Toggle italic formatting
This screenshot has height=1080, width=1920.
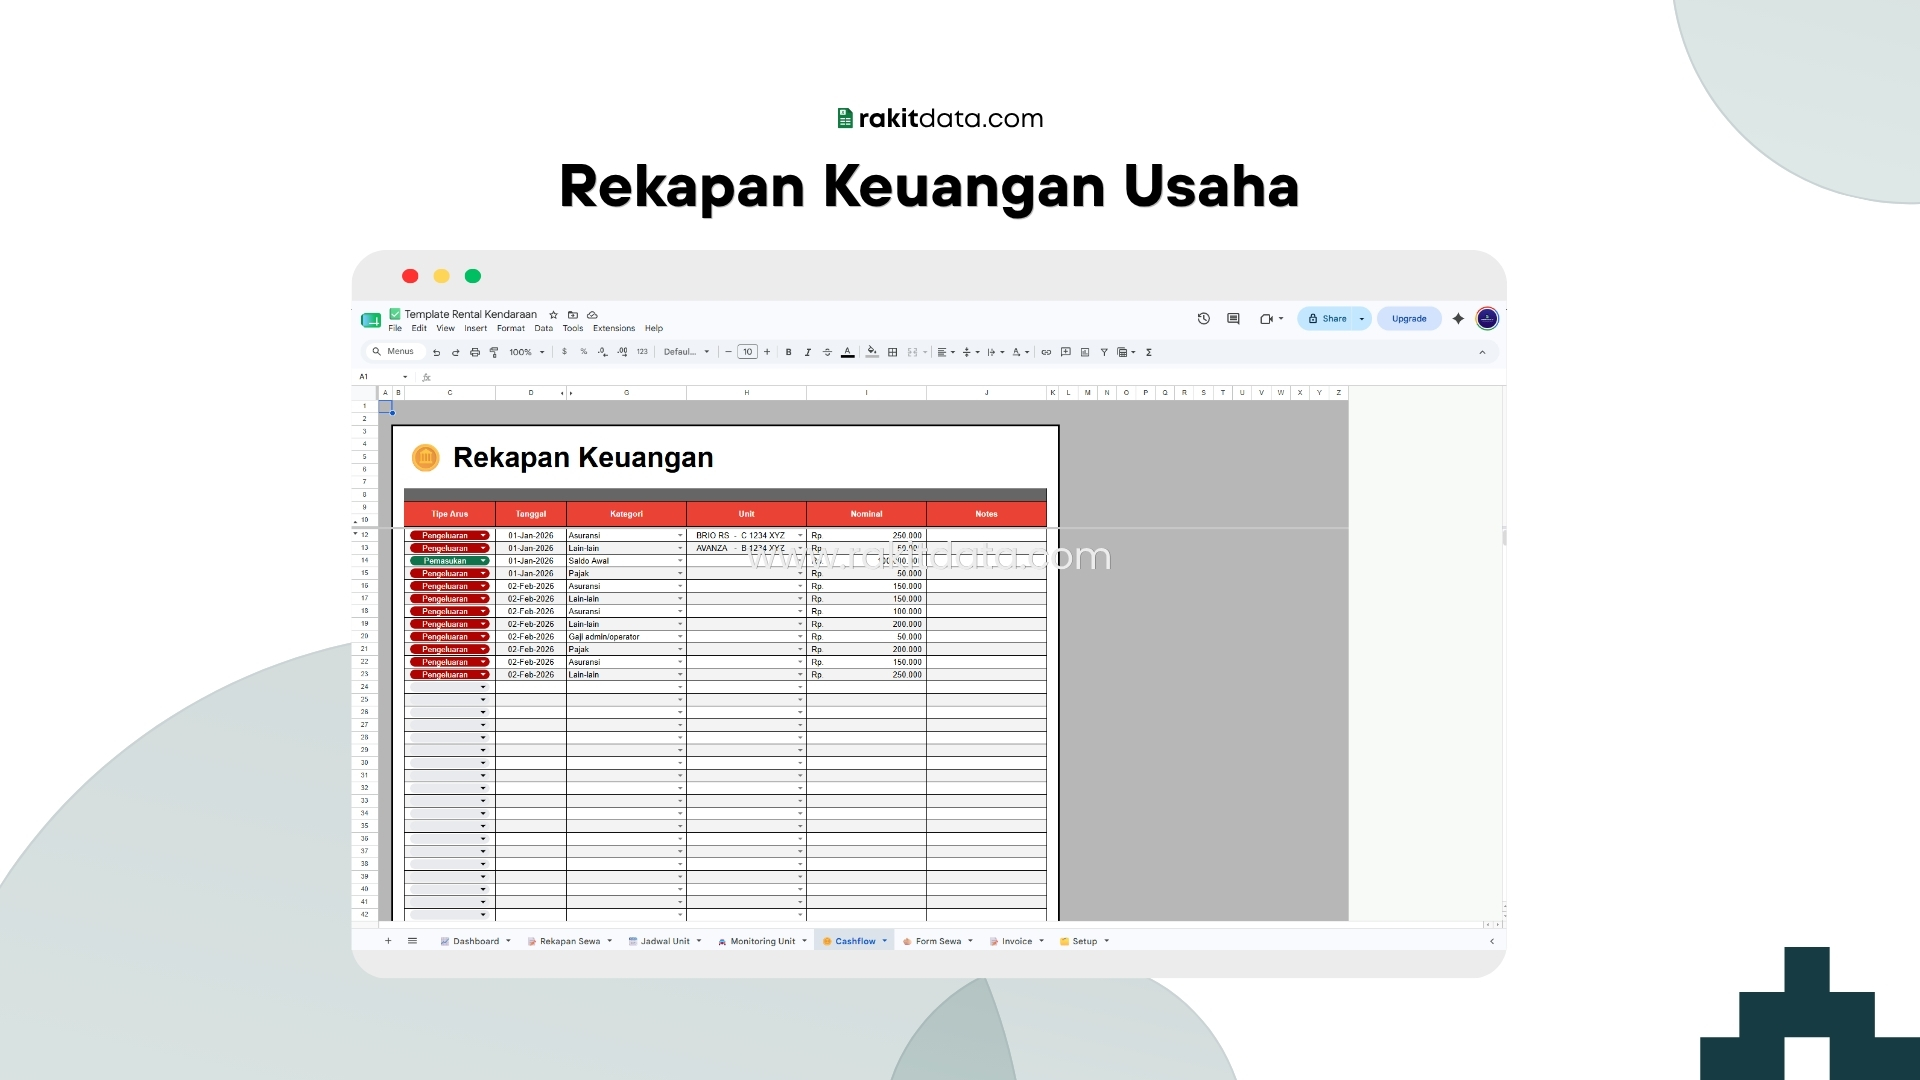coord(808,352)
